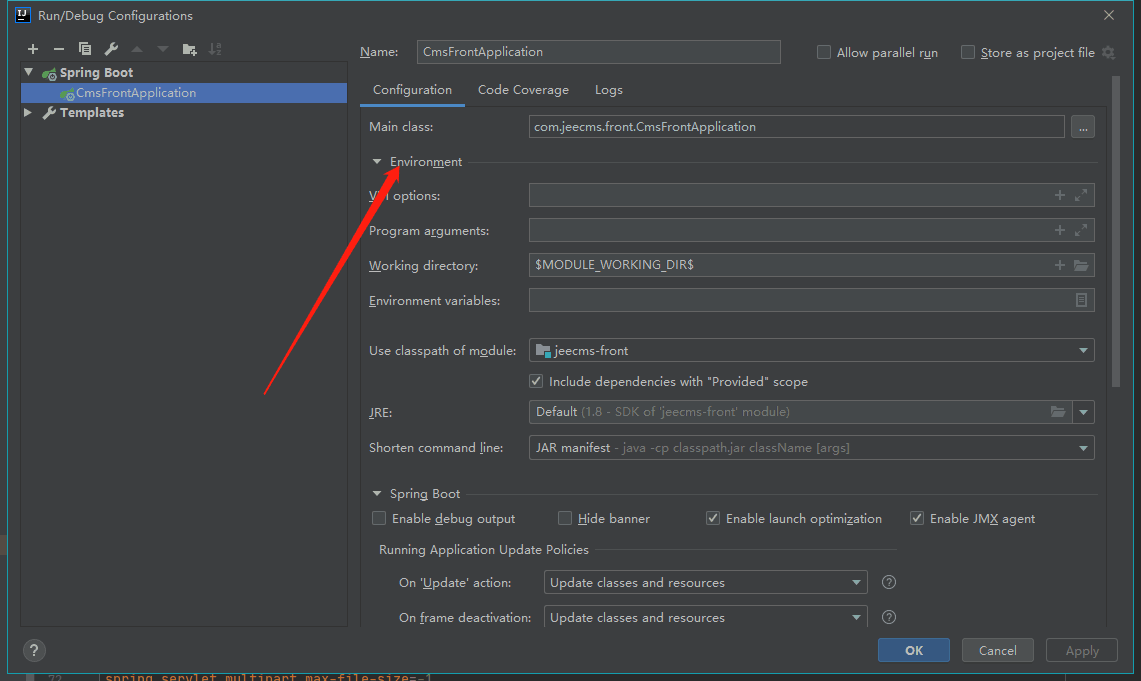1141x681 pixels.
Task: Click the sort configurations toolbar icon
Action: 215,49
